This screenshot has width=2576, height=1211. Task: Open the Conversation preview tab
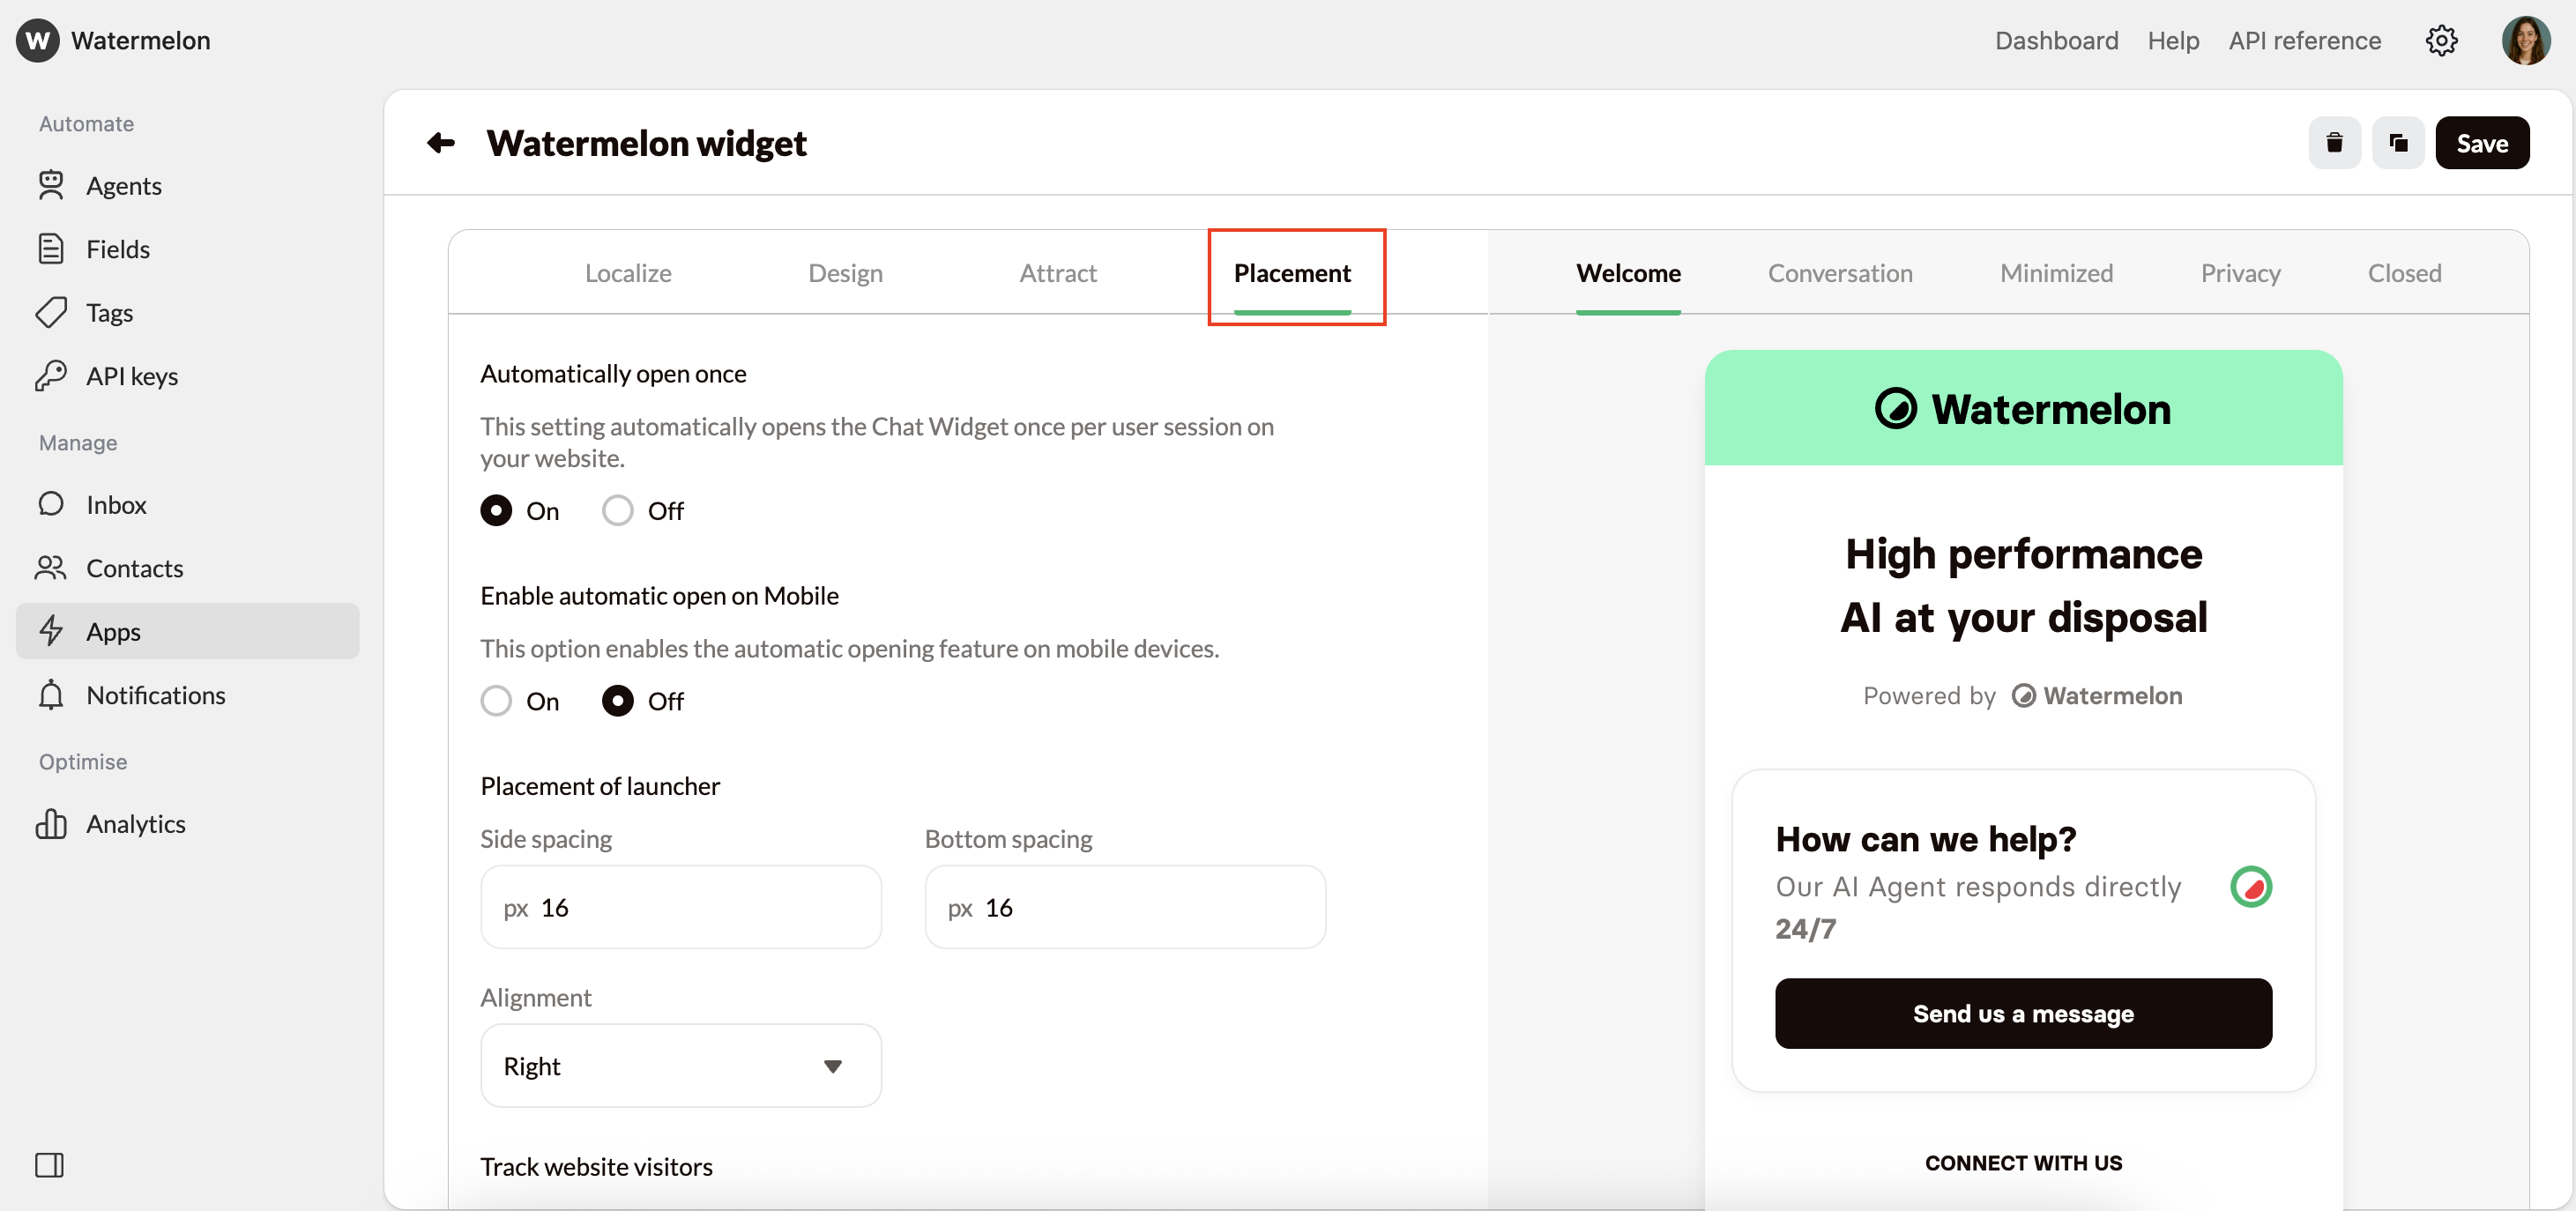1840,272
